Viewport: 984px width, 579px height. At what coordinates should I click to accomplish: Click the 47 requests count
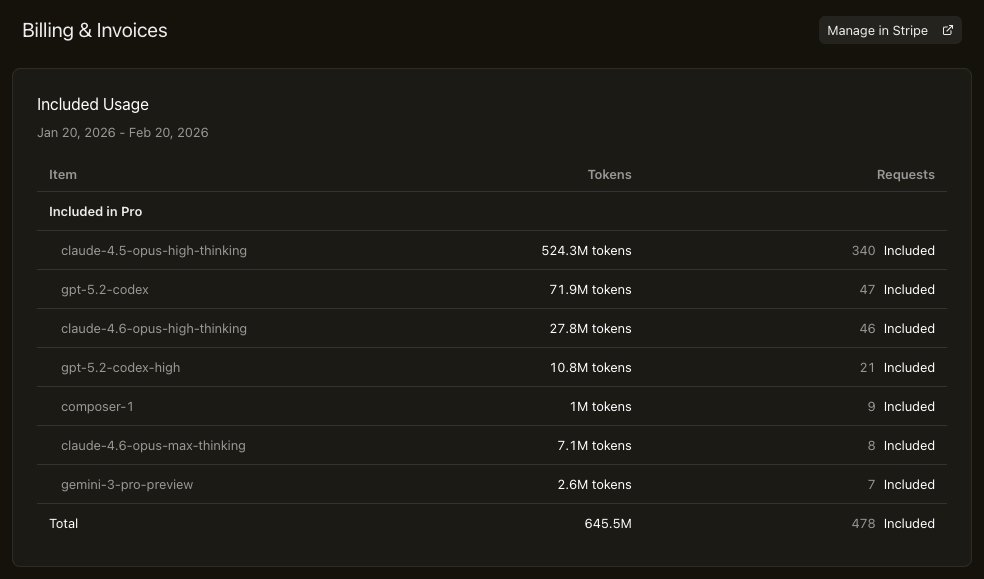click(867, 289)
